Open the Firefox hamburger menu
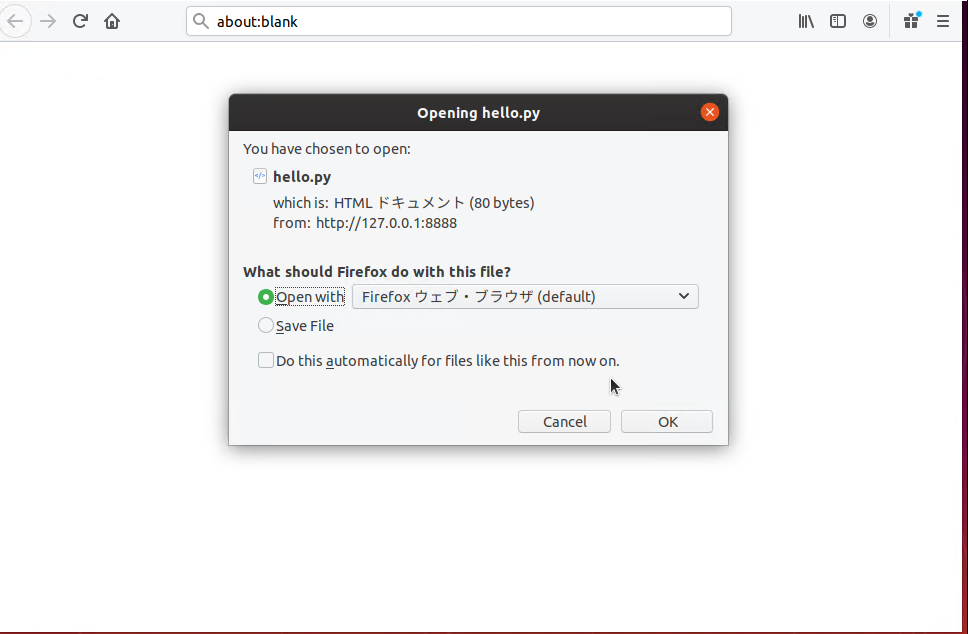The height and width of the screenshot is (634, 968). (943, 22)
